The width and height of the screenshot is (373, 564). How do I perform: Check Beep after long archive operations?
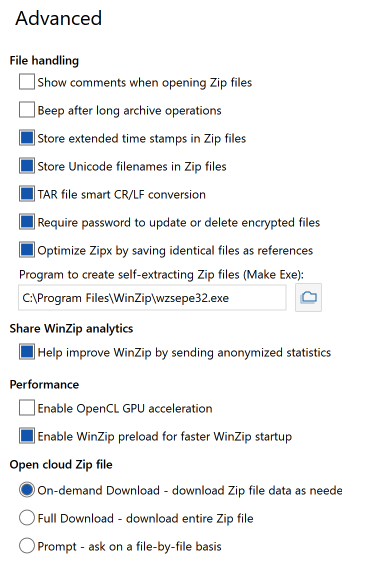point(27,110)
